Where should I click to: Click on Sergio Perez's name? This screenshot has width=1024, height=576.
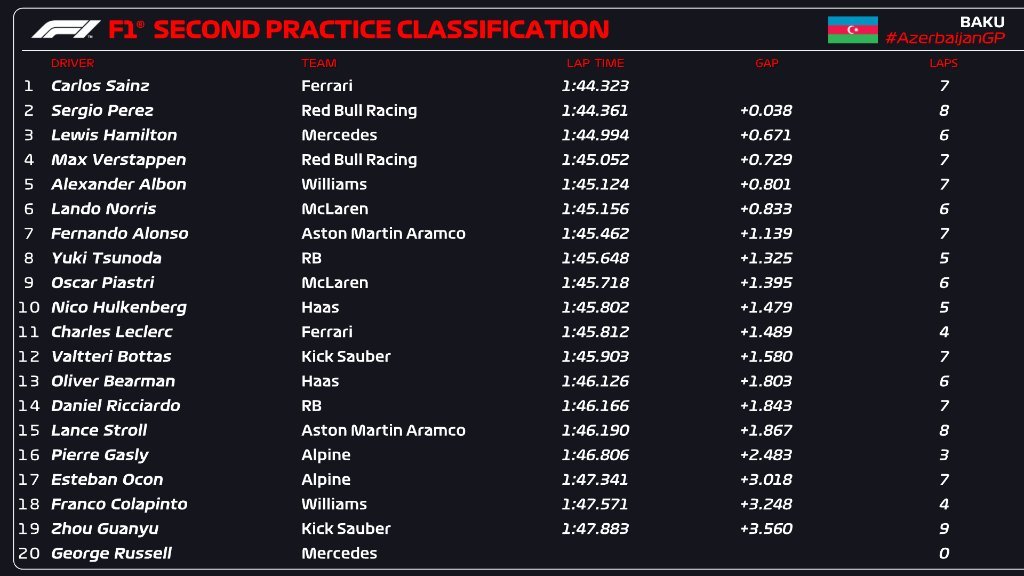point(102,110)
